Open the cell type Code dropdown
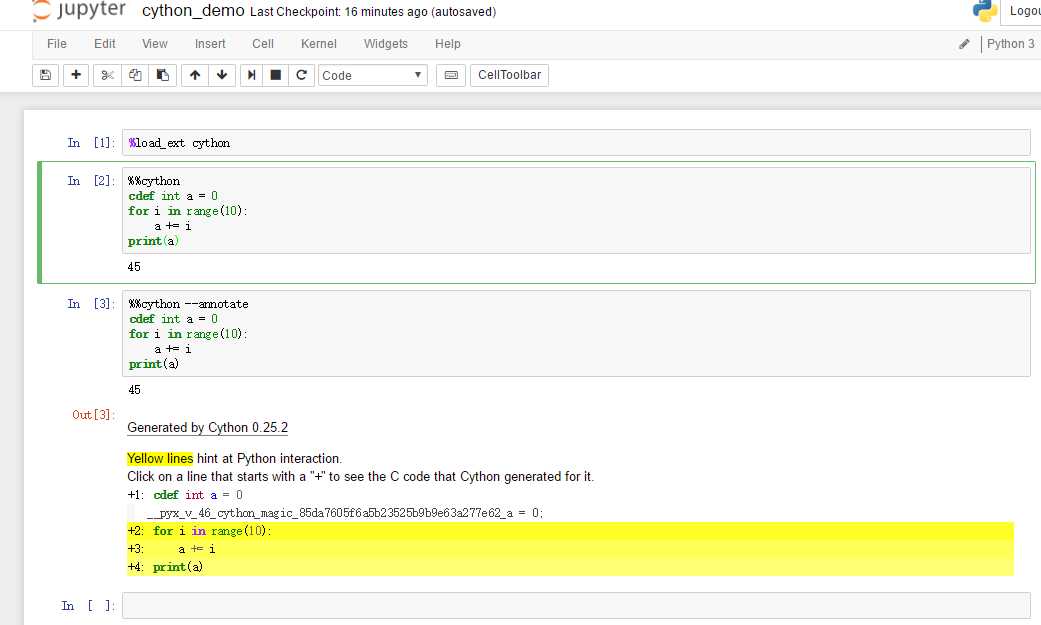The height and width of the screenshot is (625, 1041). (x=372, y=75)
